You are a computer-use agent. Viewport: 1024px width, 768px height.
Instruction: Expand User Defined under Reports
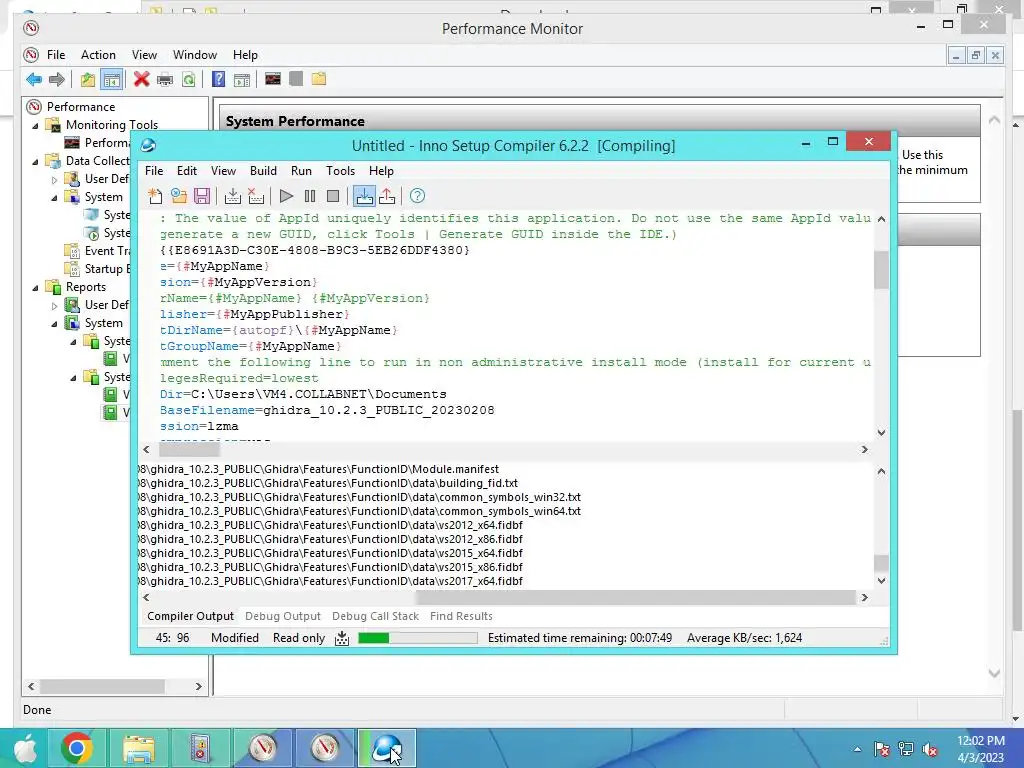(x=55, y=306)
